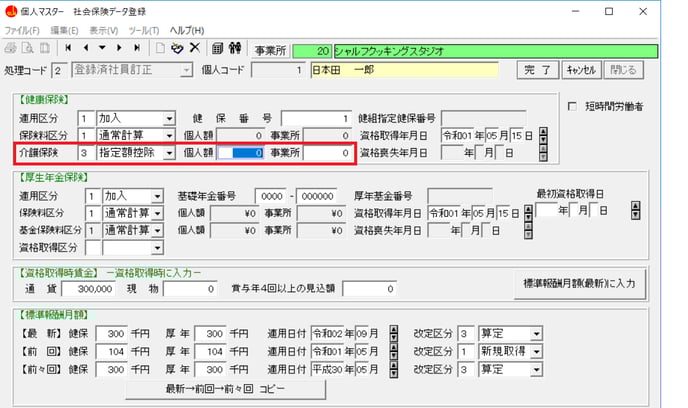
Task: Open the record list down-arrow in toolbar
Action: point(102,48)
